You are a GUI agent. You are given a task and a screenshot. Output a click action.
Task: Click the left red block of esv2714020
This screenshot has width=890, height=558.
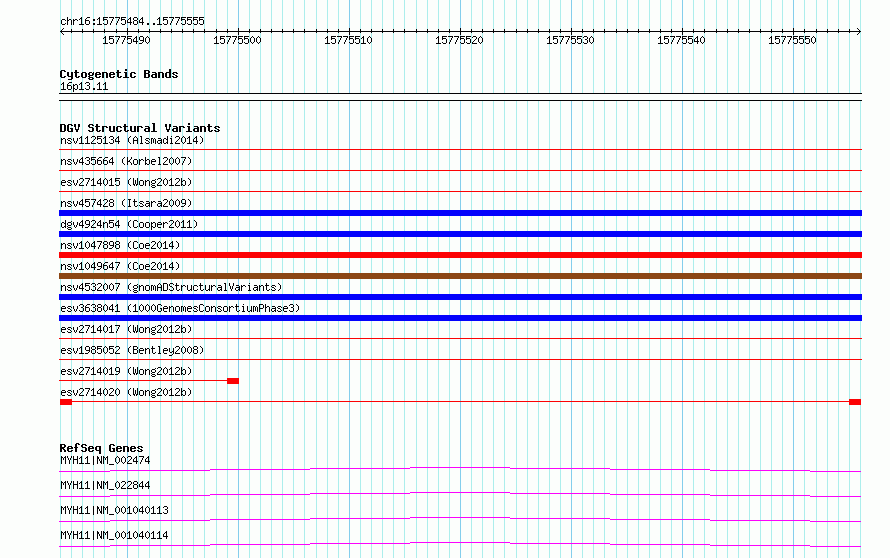pyautogui.click(x=66, y=402)
